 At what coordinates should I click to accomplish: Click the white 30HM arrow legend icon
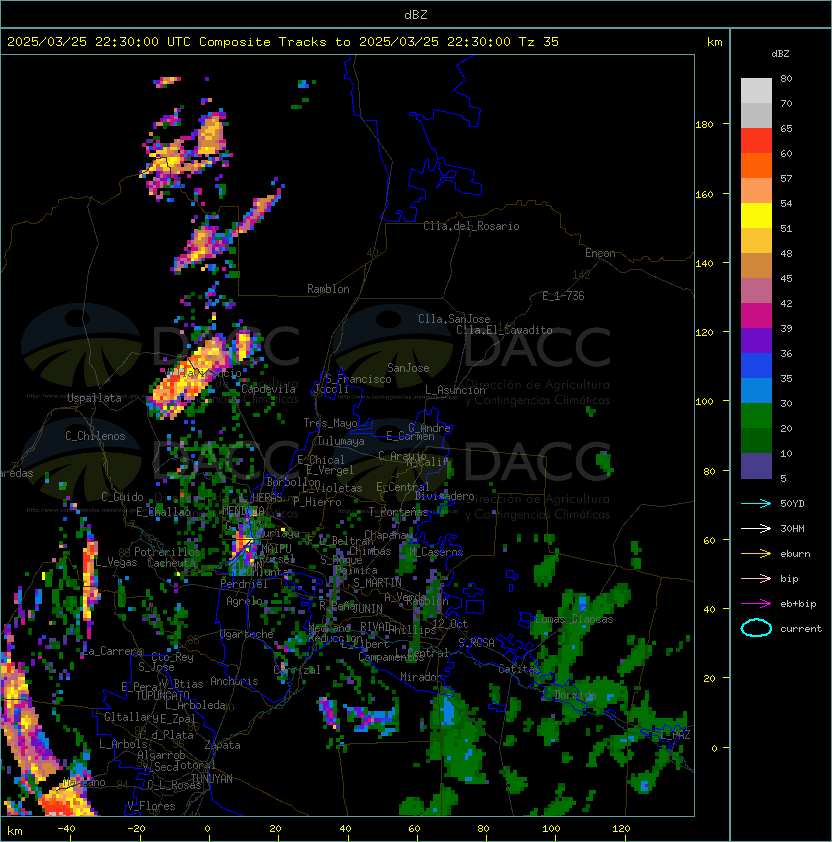756,528
